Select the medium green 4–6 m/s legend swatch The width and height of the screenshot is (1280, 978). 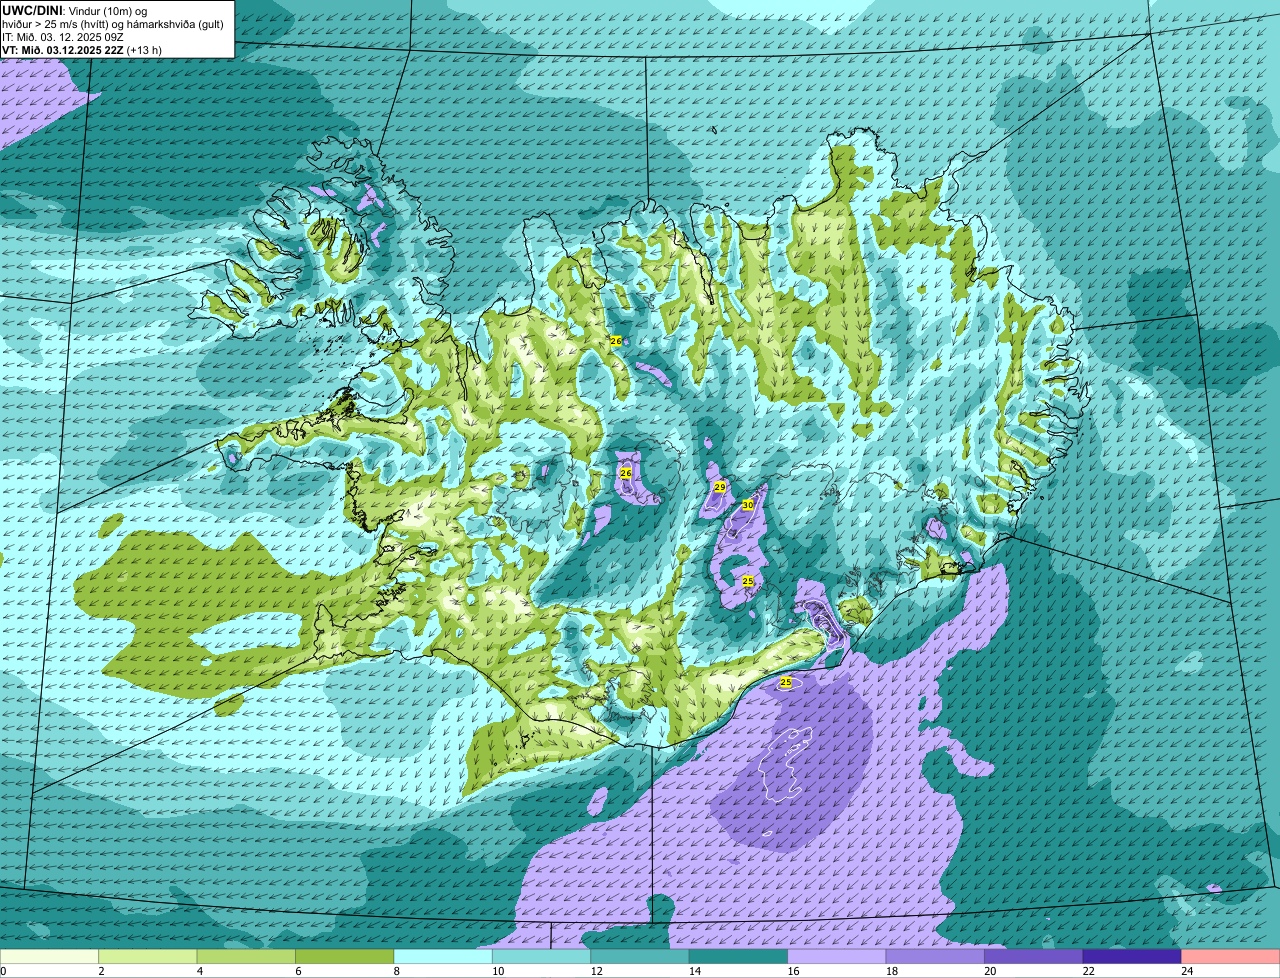pyautogui.click(x=246, y=957)
